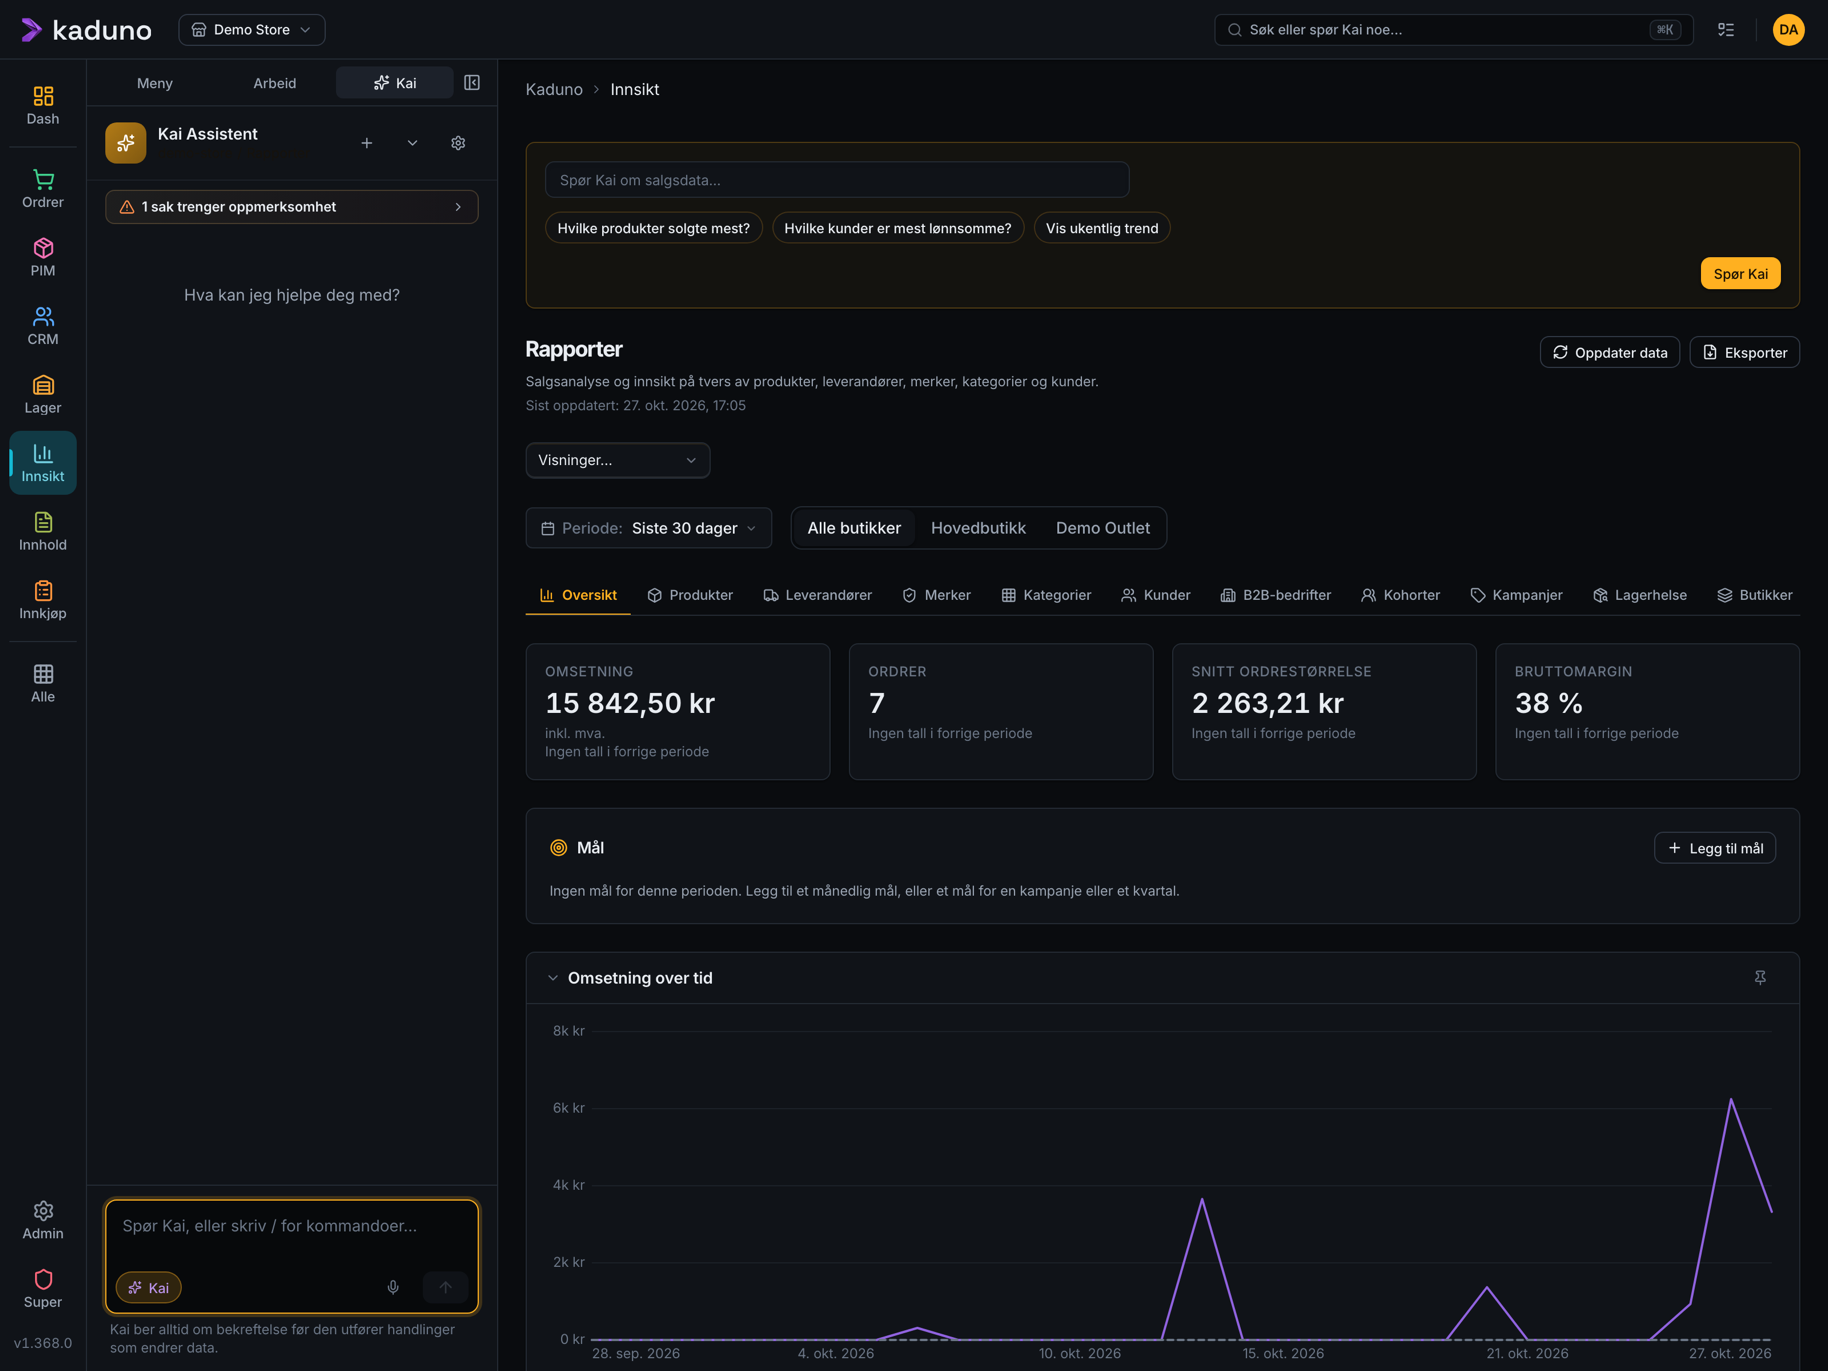Switch to Leverandører tab
This screenshot has width=1828, height=1371.
click(x=817, y=595)
